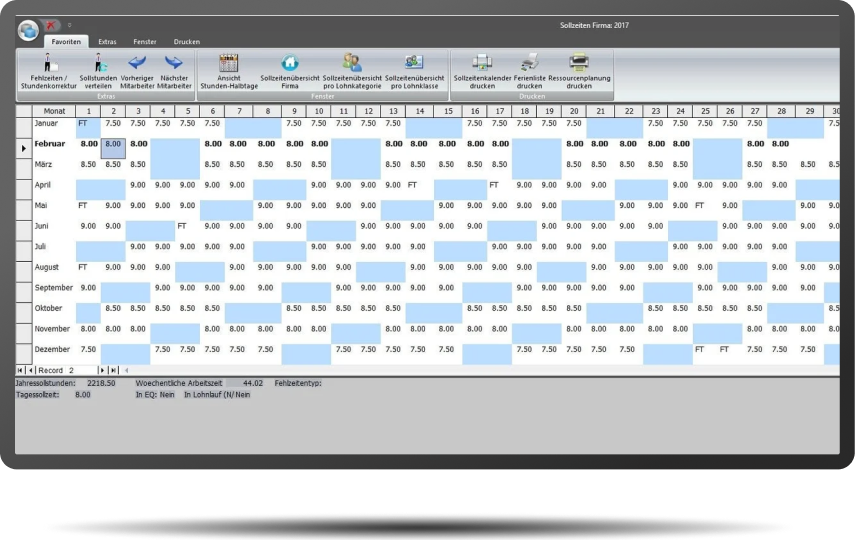The height and width of the screenshot is (540, 855).
Task: Open Sollzeitenübersicht pro Lohnklasse
Action: point(414,71)
